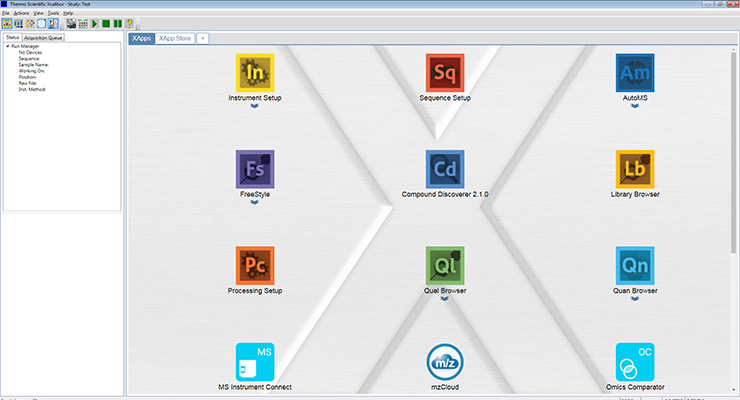The height and width of the screenshot is (400, 740).
Task: Click the XApps panel vertical scrollbar
Action: [x=733, y=153]
